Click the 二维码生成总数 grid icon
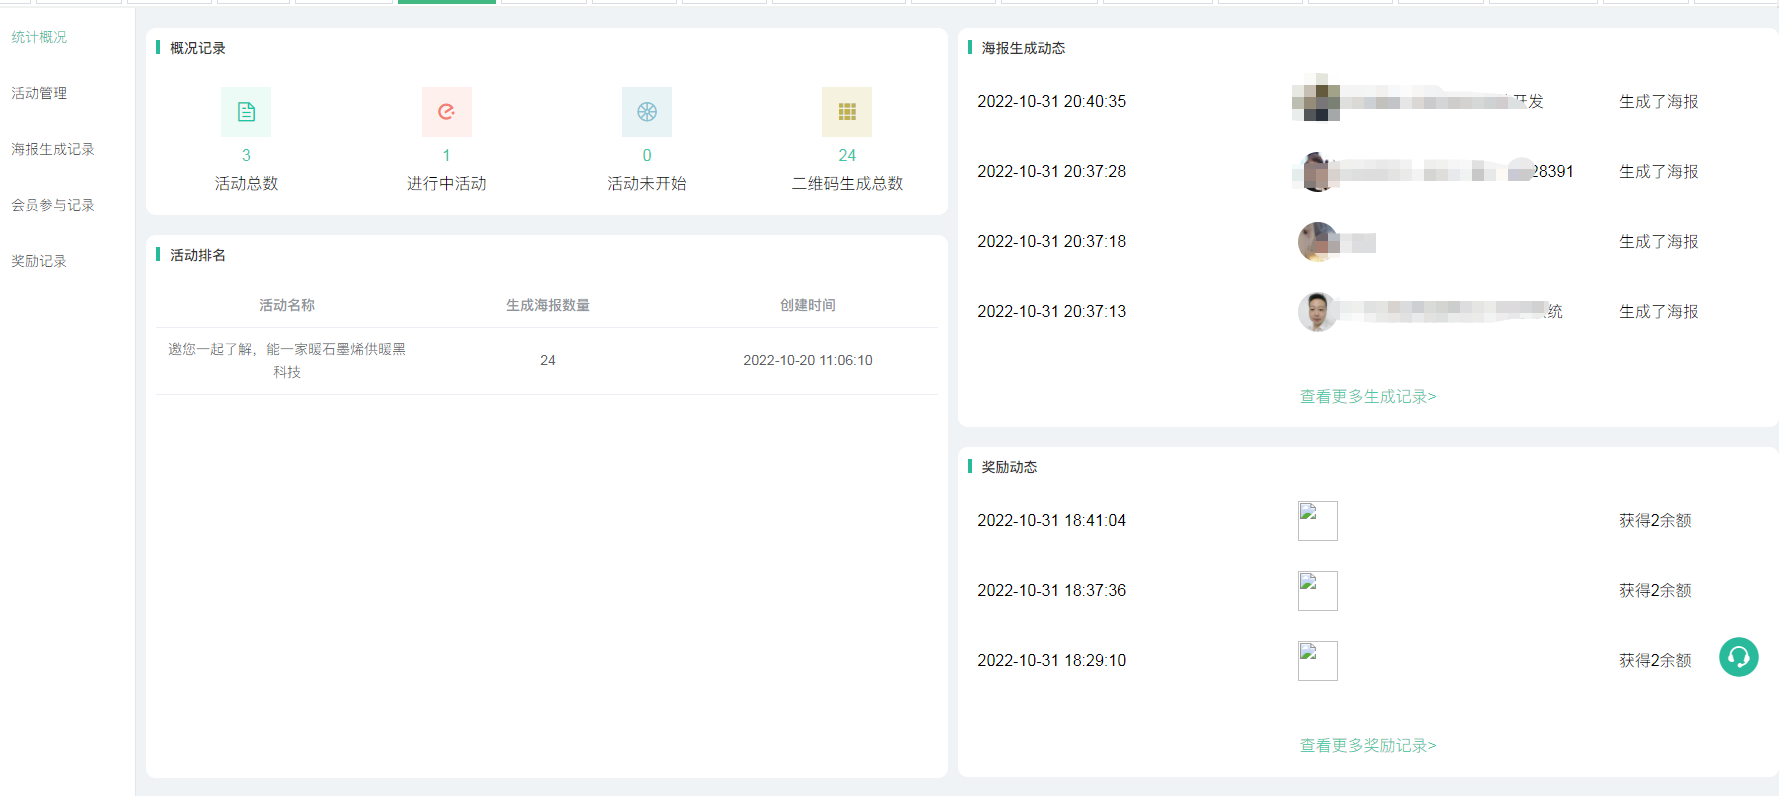Screen dimensions: 1779x796 (847, 112)
